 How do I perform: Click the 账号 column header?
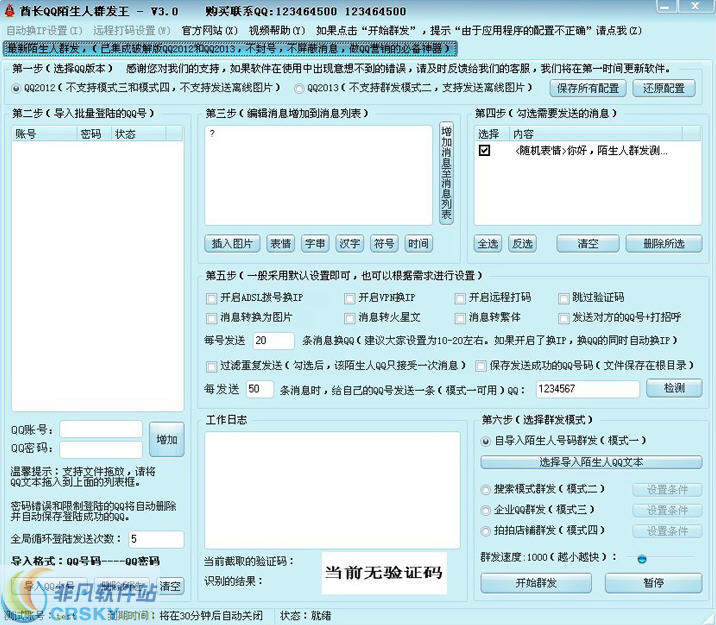(44, 134)
